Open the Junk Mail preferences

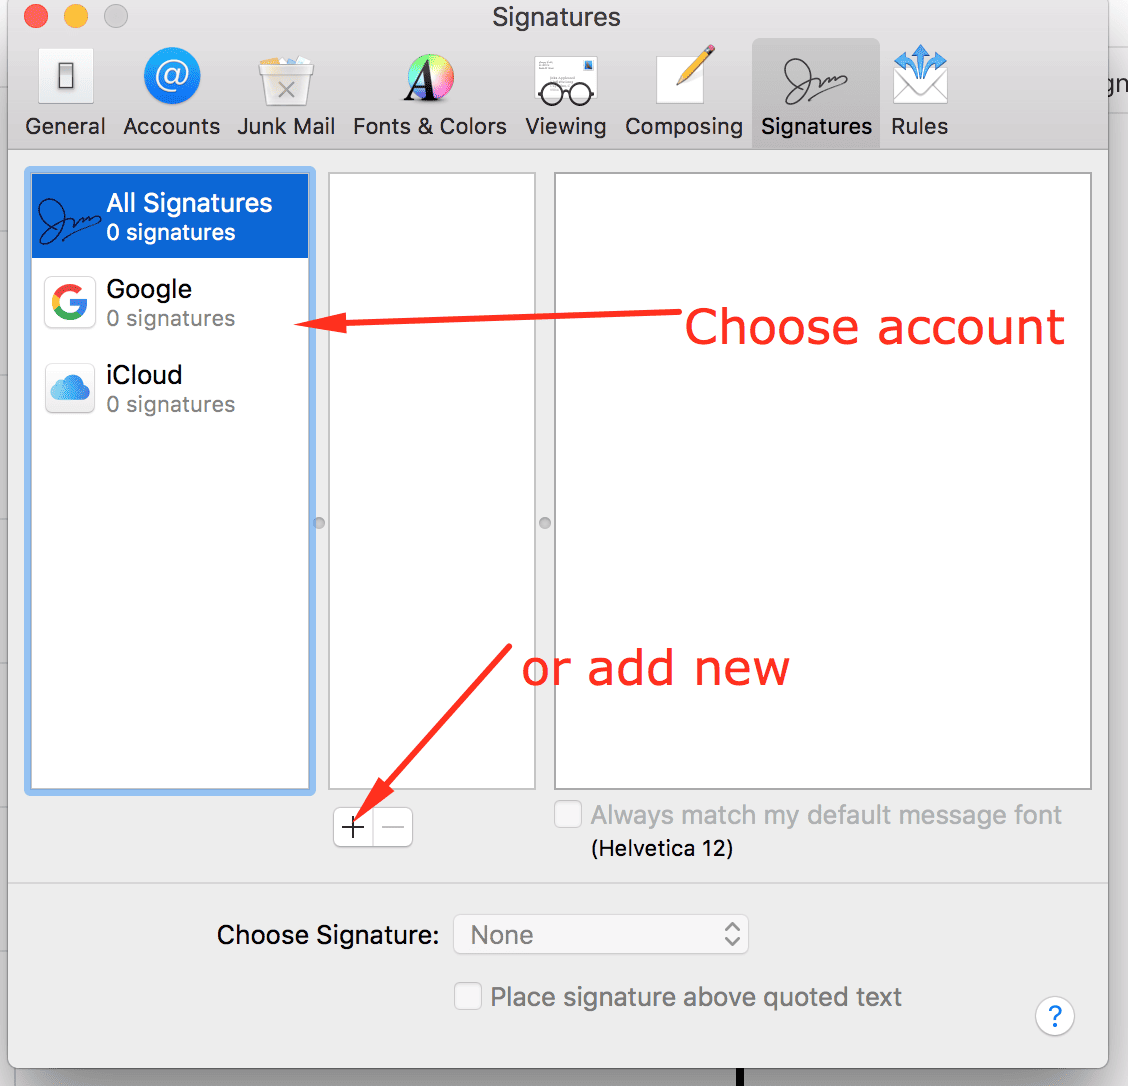285,90
